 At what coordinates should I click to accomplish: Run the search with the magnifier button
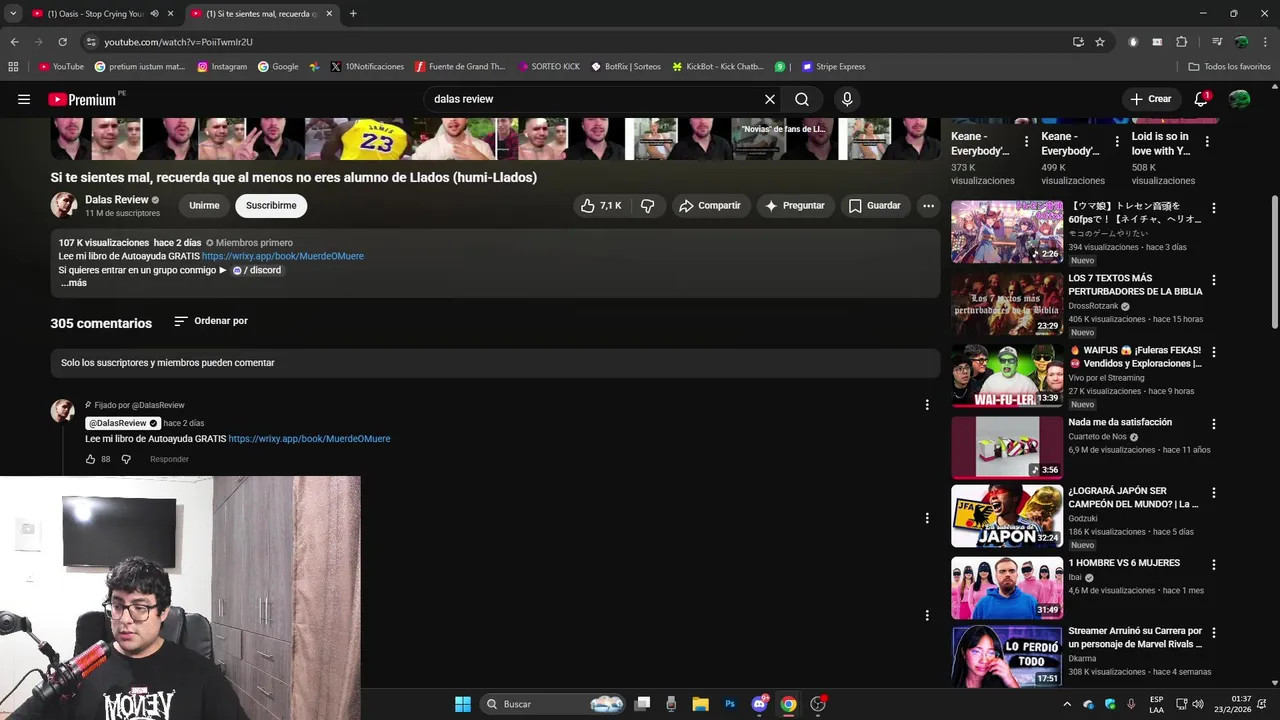802,99
